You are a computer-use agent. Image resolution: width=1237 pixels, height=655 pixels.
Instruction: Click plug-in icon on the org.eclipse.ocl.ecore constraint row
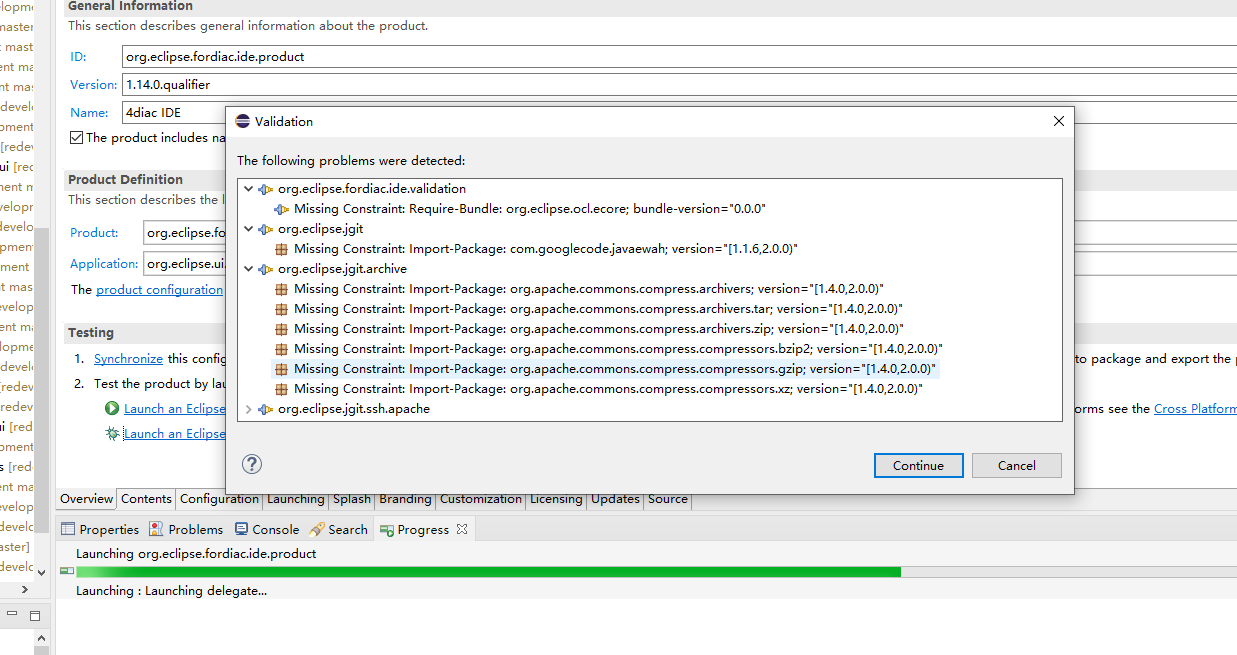click(282, 209)
